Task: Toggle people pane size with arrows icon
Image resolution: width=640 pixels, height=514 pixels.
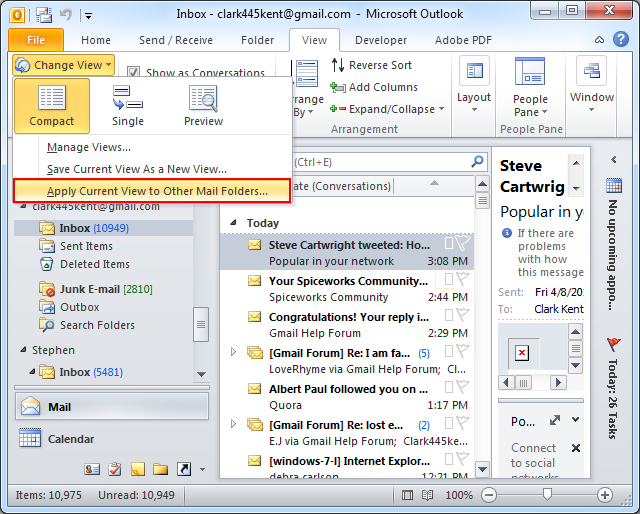Action: tap(555, 420)
